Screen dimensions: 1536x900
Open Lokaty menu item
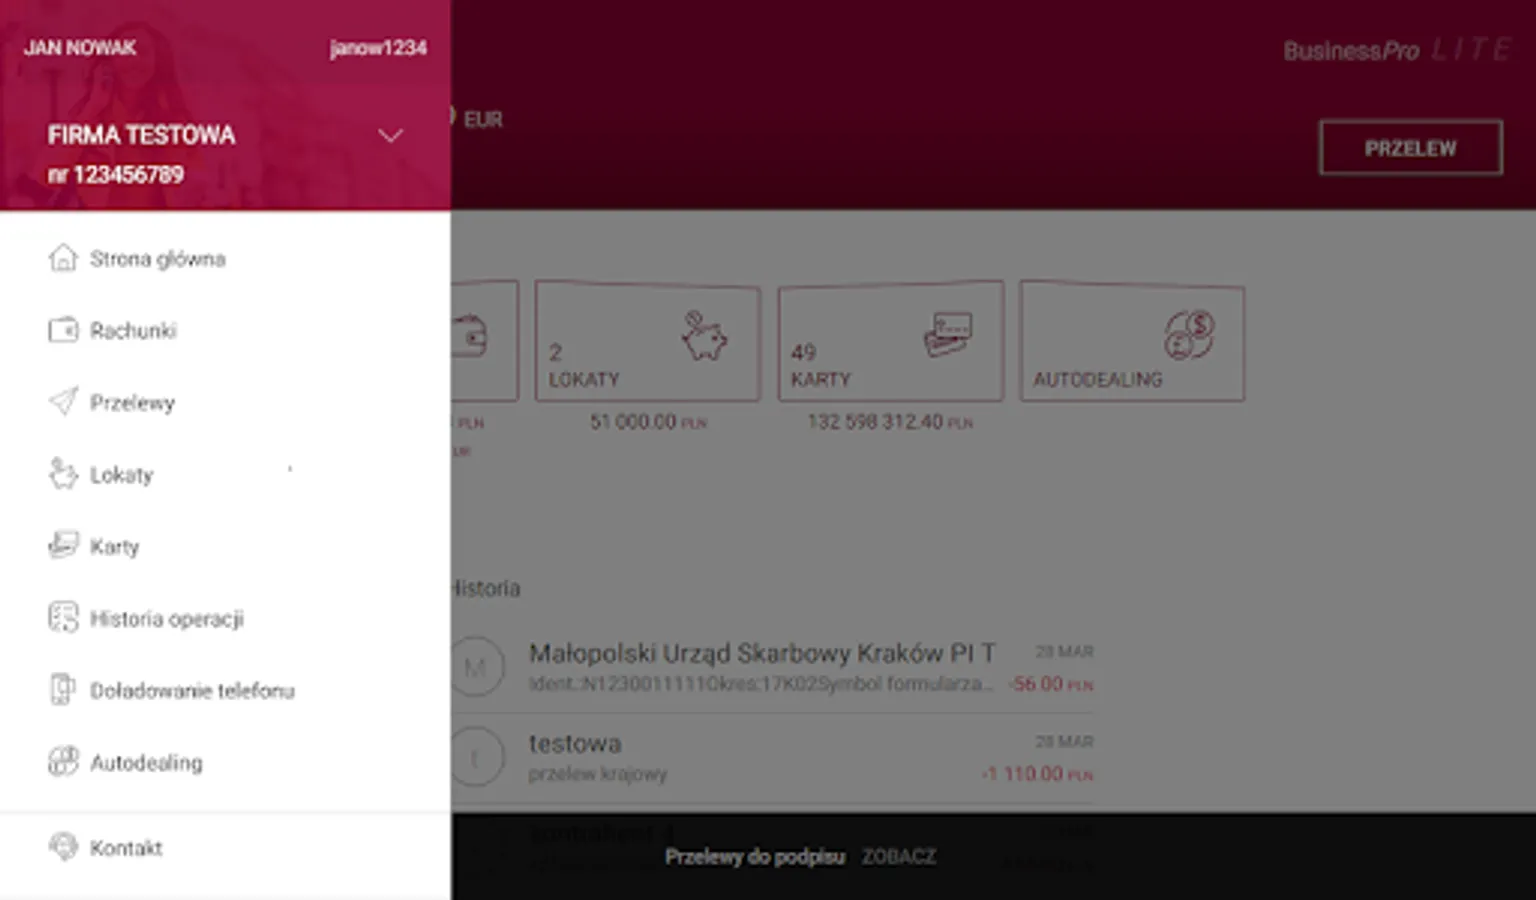[x=225, y=475]
